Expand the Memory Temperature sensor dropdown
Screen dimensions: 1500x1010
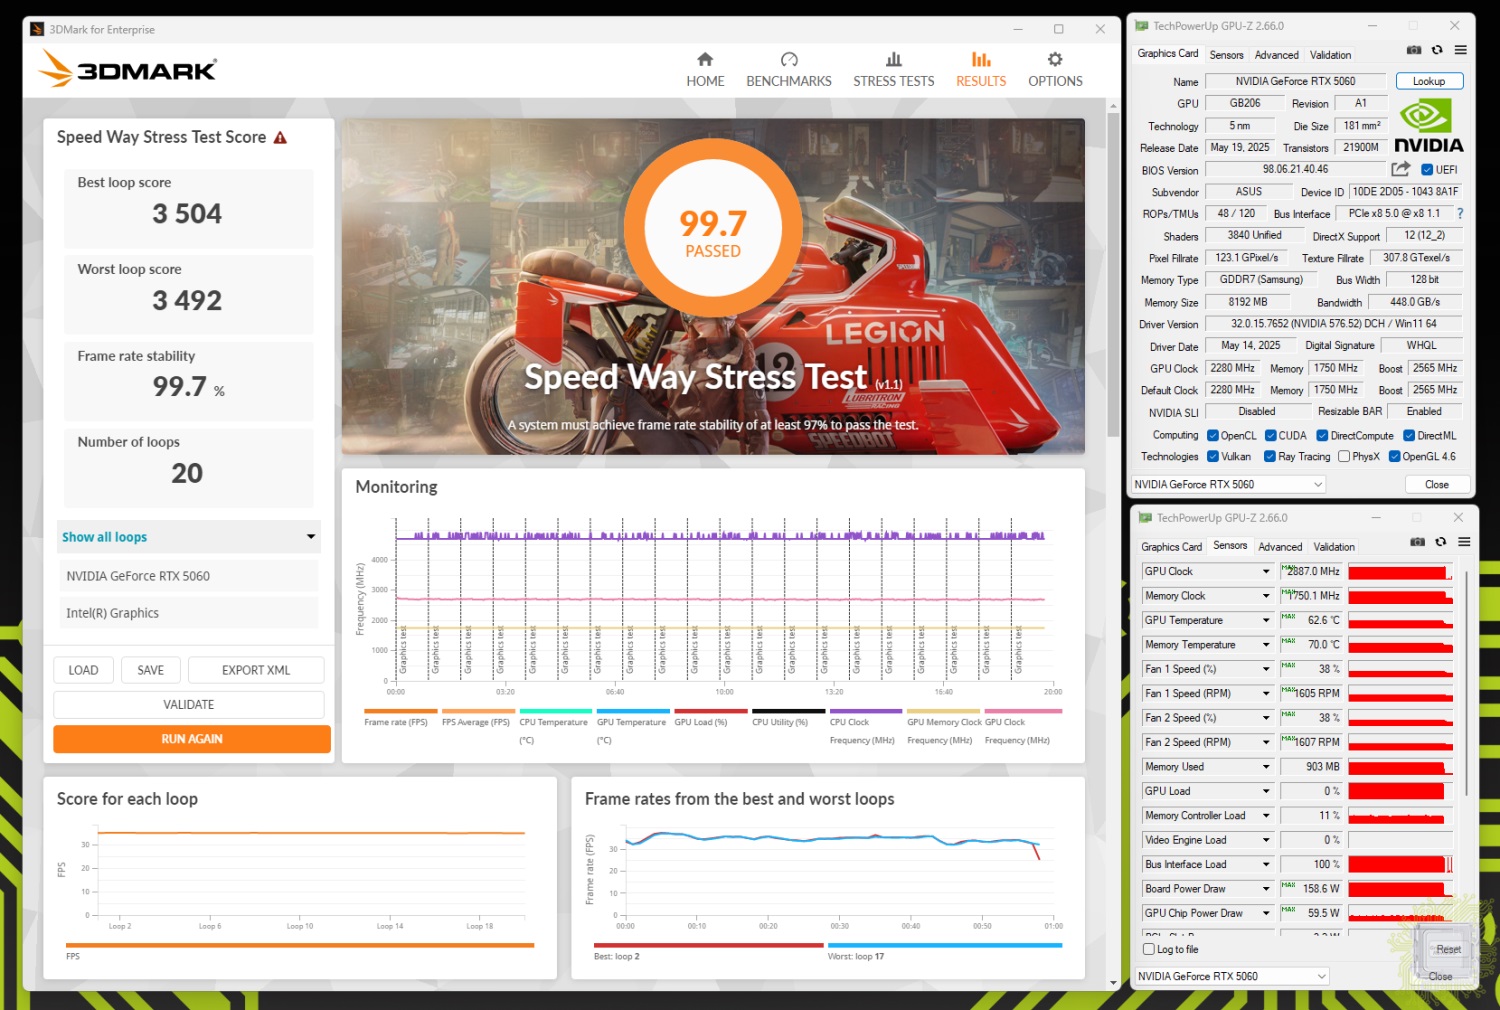(1266, 645)
